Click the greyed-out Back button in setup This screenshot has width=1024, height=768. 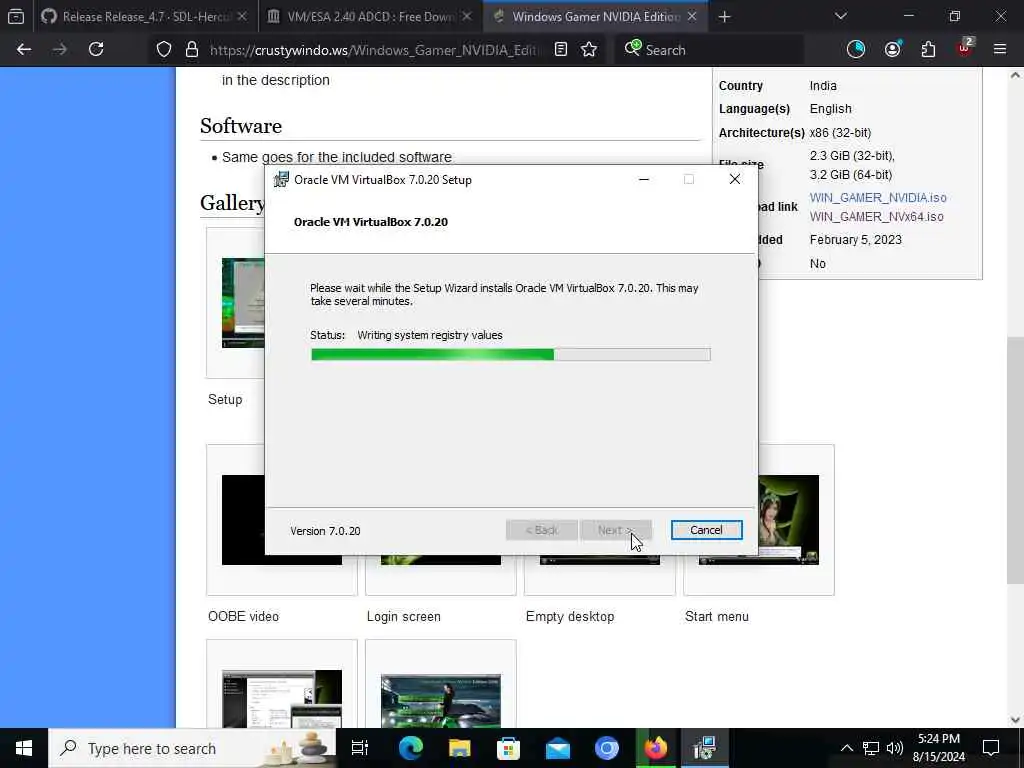pyautogui.click(x=541, y=530)
